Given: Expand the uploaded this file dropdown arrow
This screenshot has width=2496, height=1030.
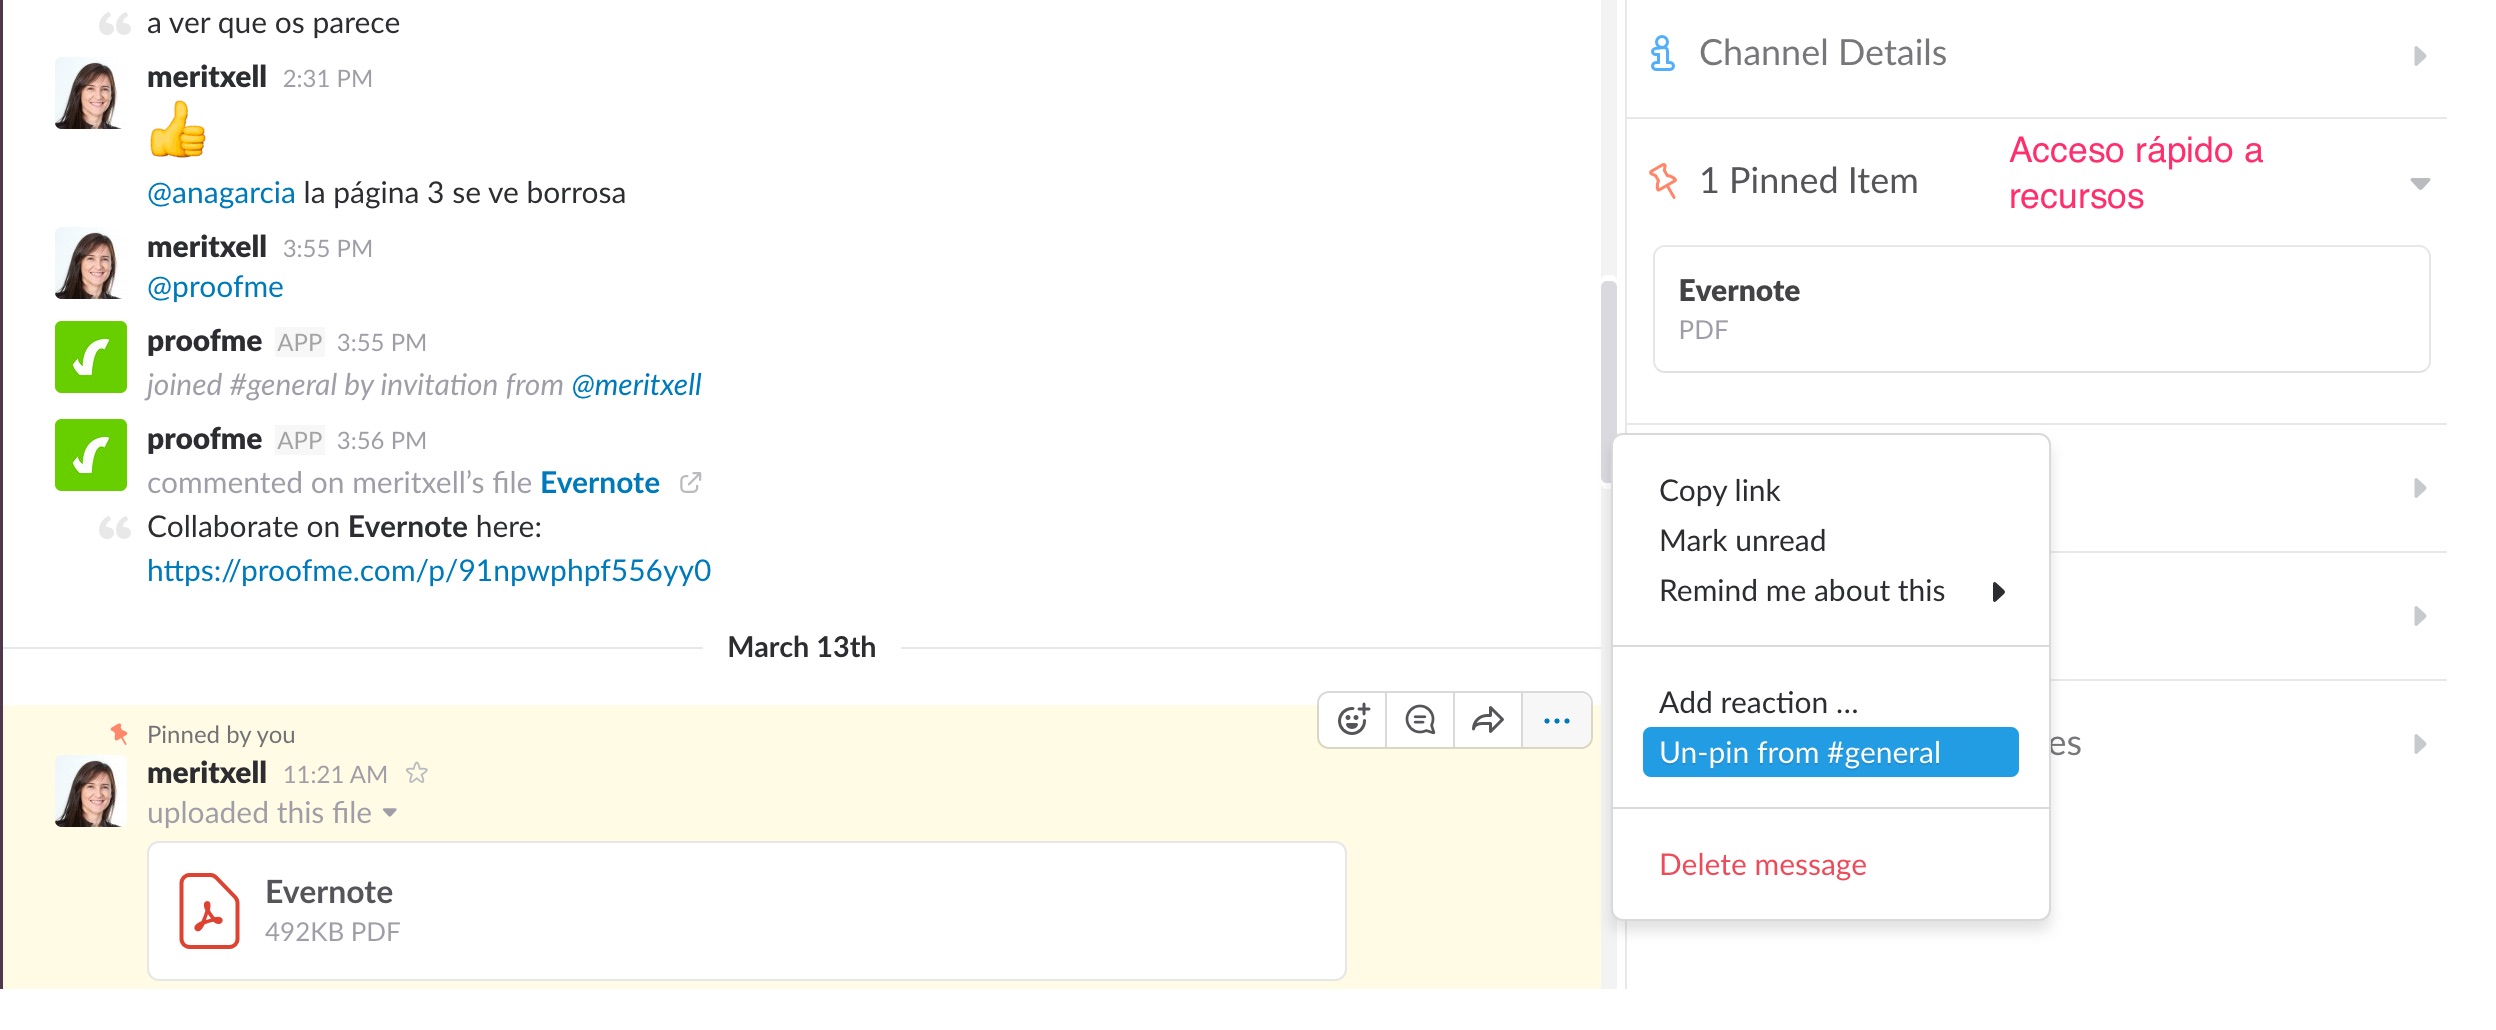Looking at the screenshot, I should coord(390,813).
